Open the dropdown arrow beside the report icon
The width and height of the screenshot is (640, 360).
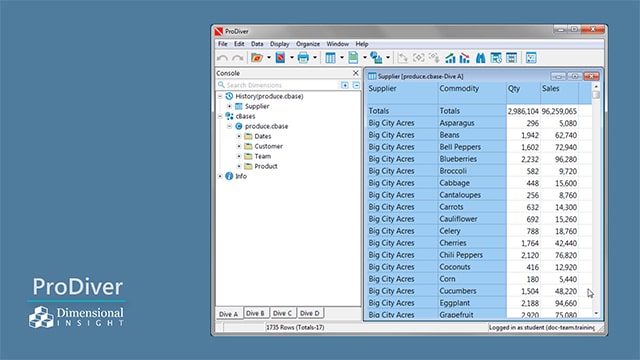click(364, 58)
